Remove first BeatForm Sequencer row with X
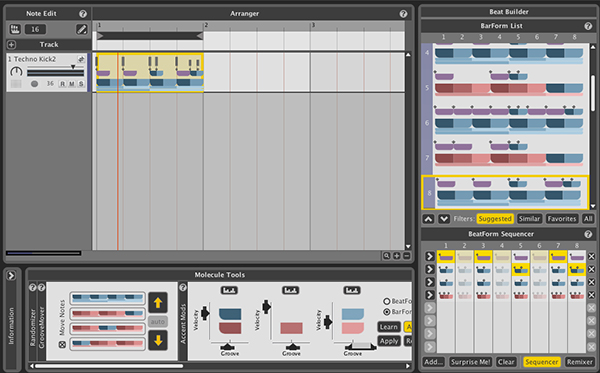 pos(592,256)
